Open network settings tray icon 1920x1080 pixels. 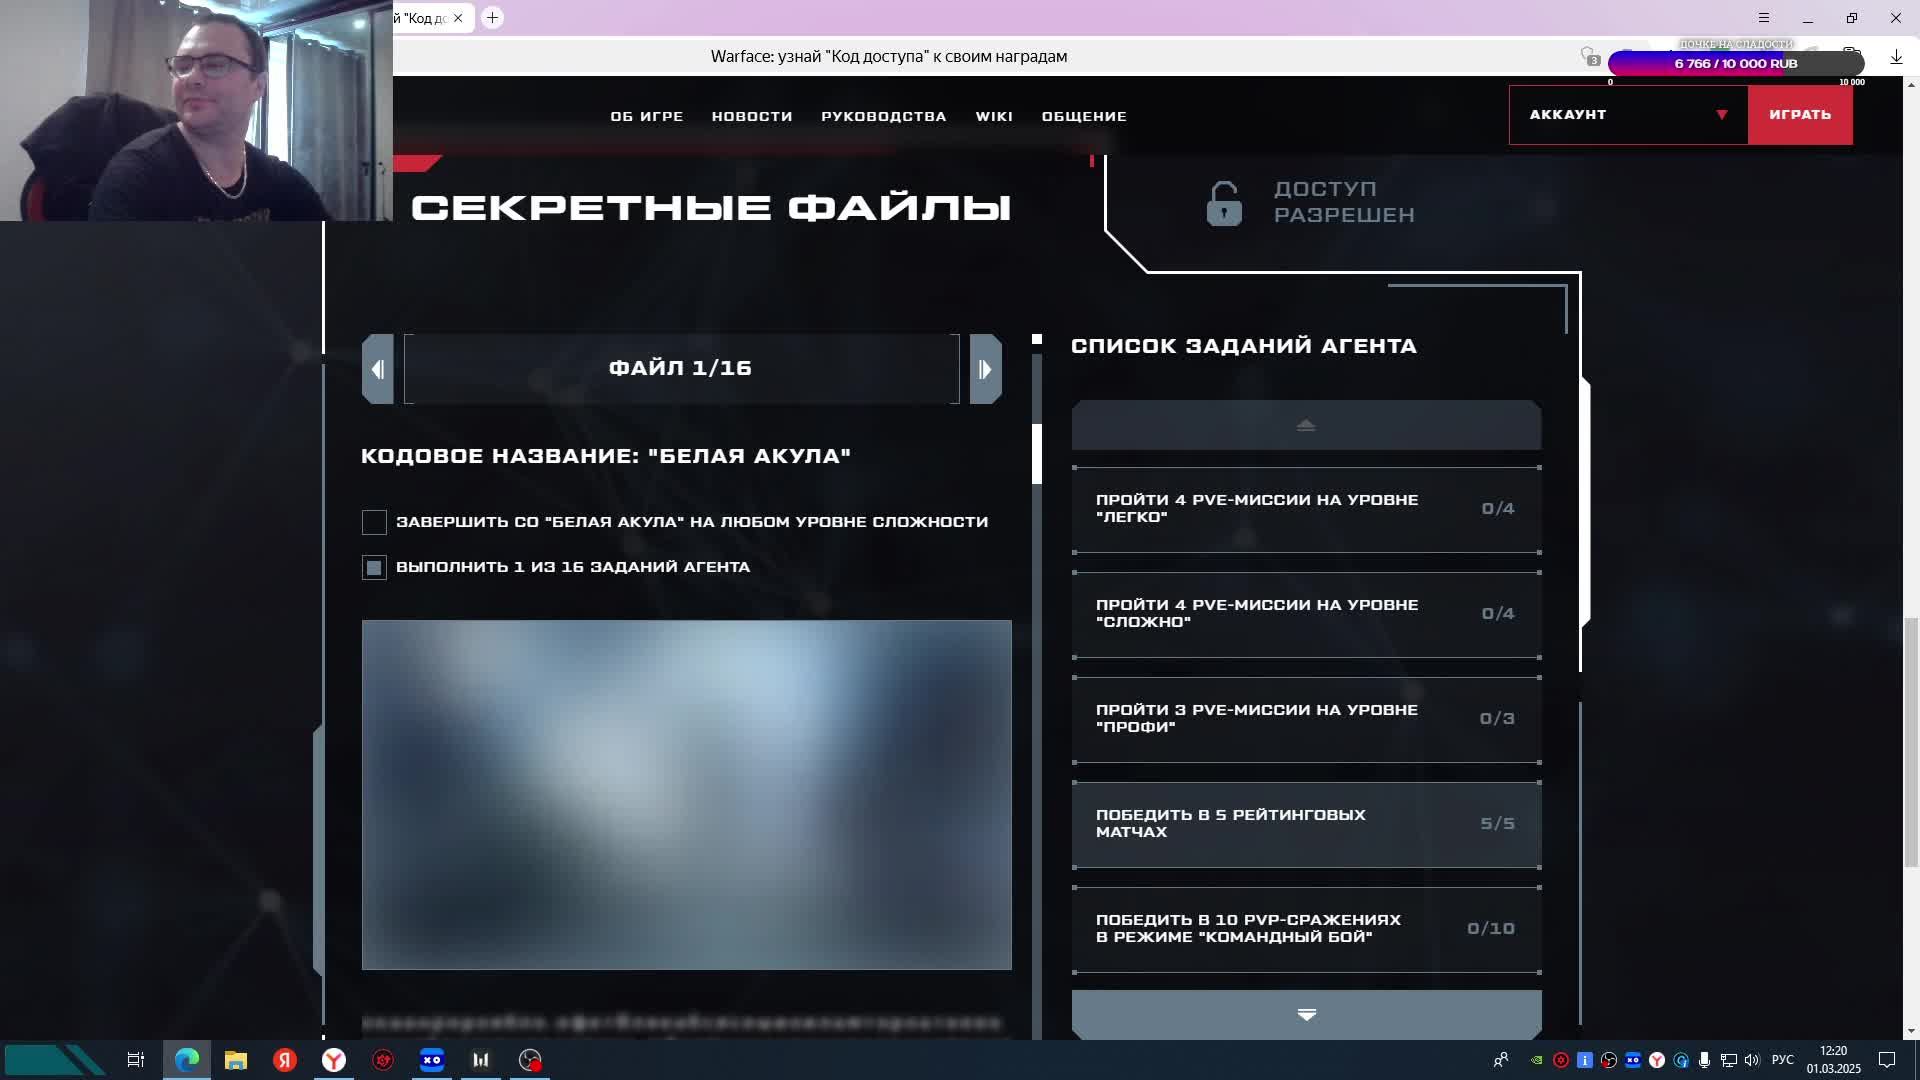(x=1729, y=1060)
